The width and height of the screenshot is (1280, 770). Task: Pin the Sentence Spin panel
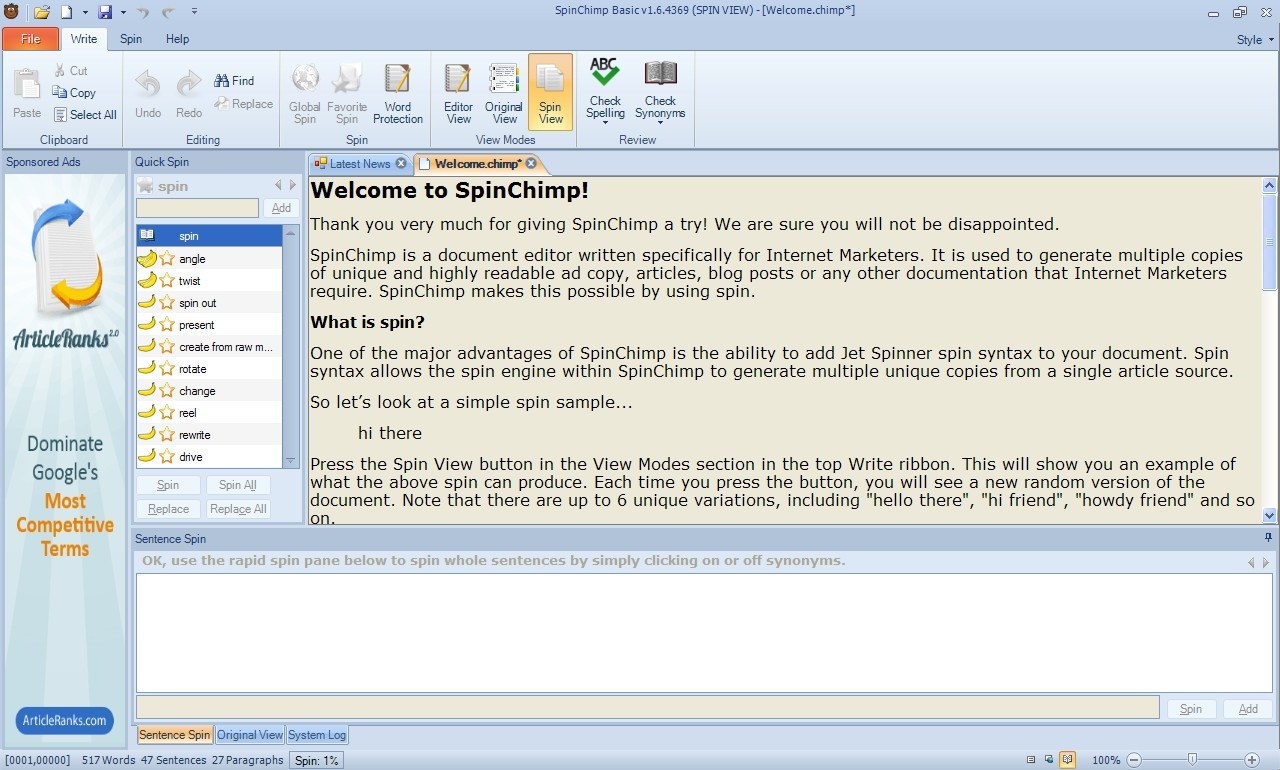tap(1268, 538)
